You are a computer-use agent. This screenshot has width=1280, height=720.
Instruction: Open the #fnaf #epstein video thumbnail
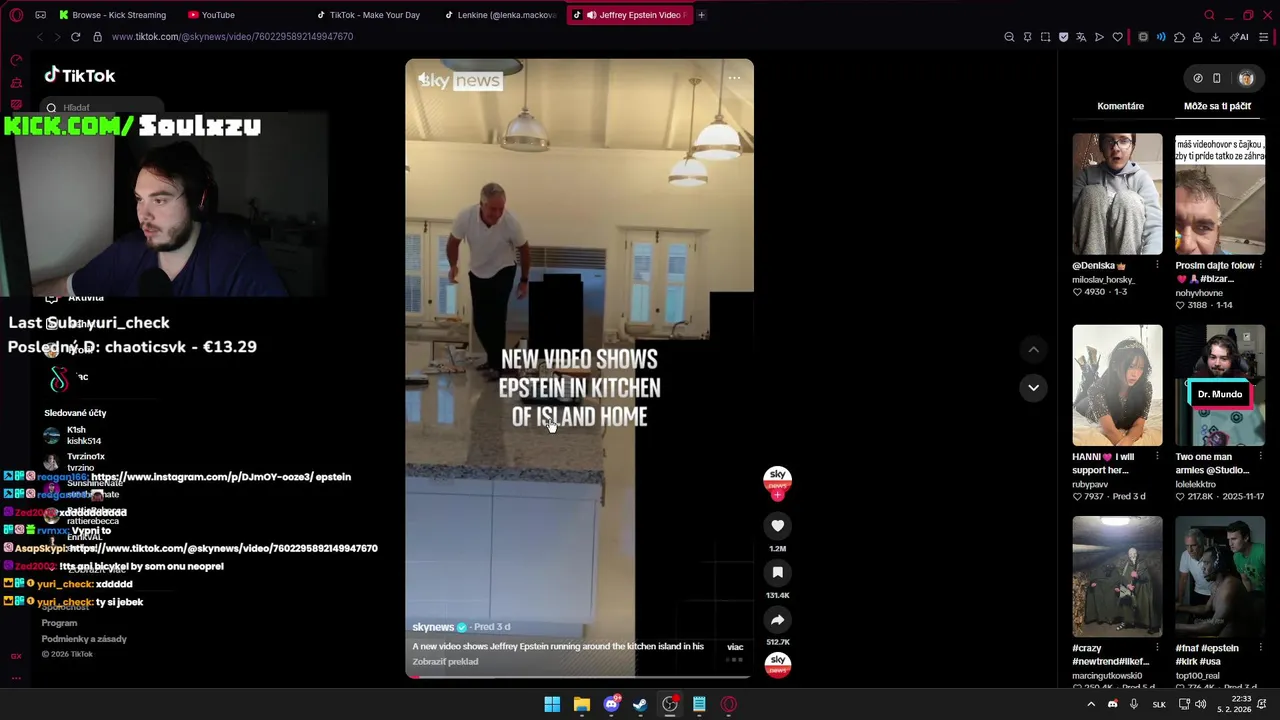(x=1219, y=577)
